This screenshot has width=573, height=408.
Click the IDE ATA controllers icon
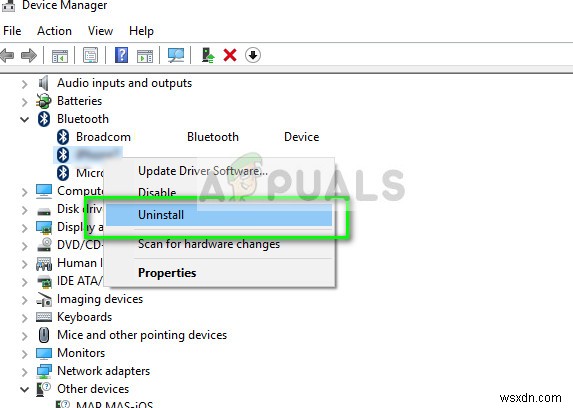44,282
